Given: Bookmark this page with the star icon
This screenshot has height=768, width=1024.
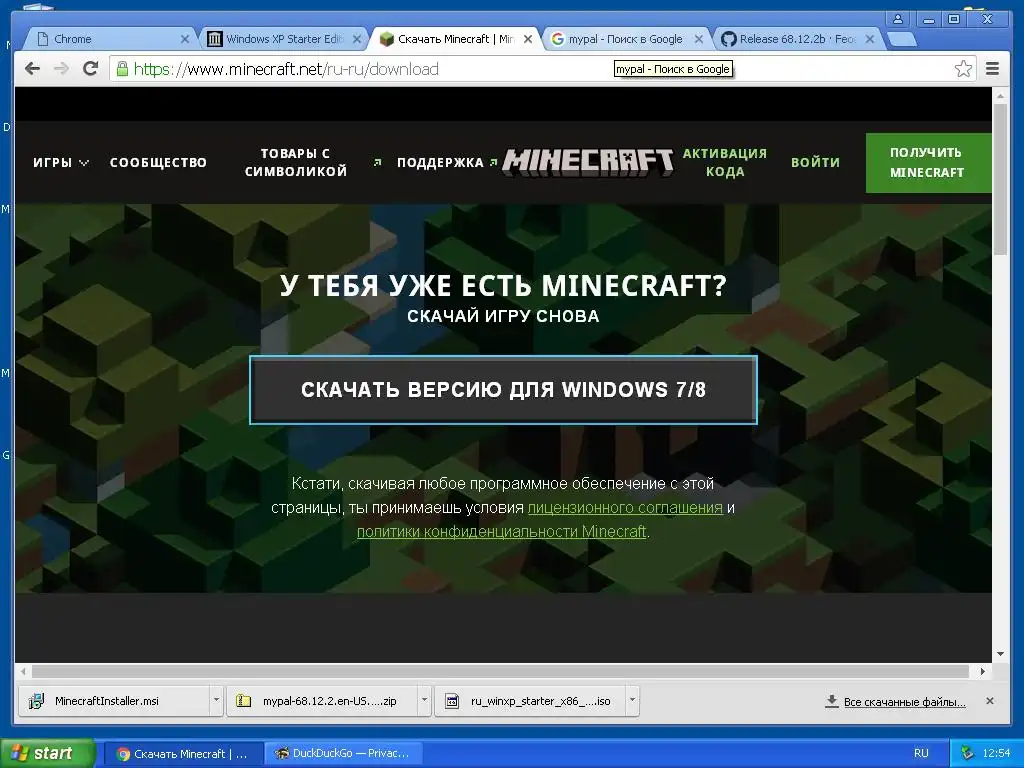Looking at the screenshot, I should click(963, 69).
